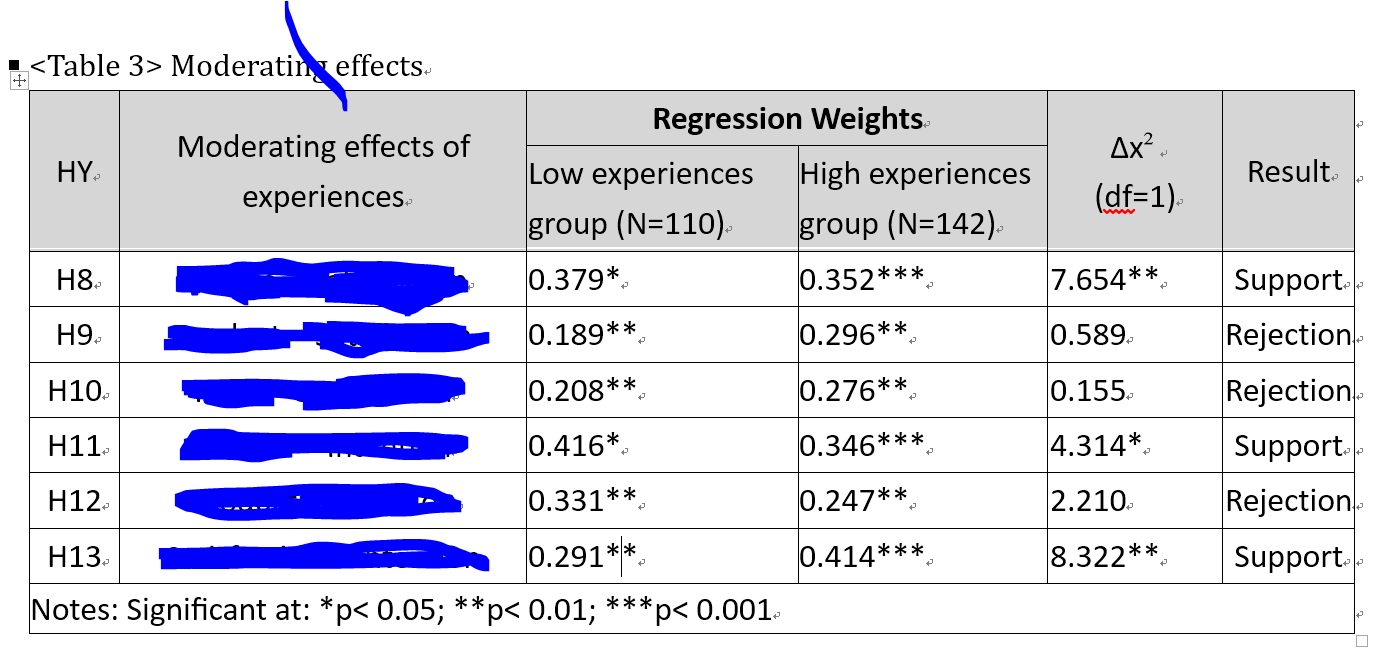Click the H13 Support result cell
The width and height of the screenshot is (1384, 658).
click(1288, 556)
